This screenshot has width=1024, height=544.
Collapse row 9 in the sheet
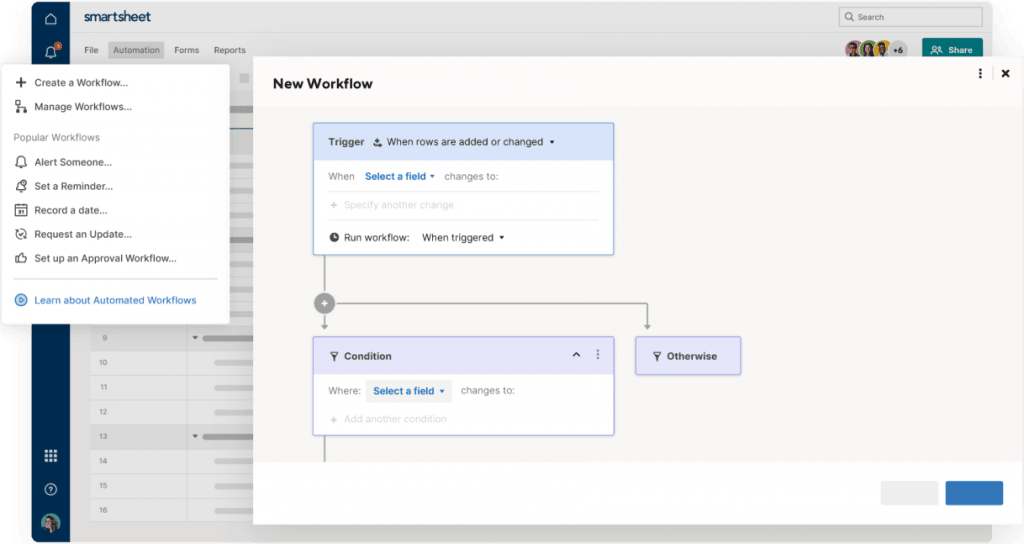(x=195, y=338)
